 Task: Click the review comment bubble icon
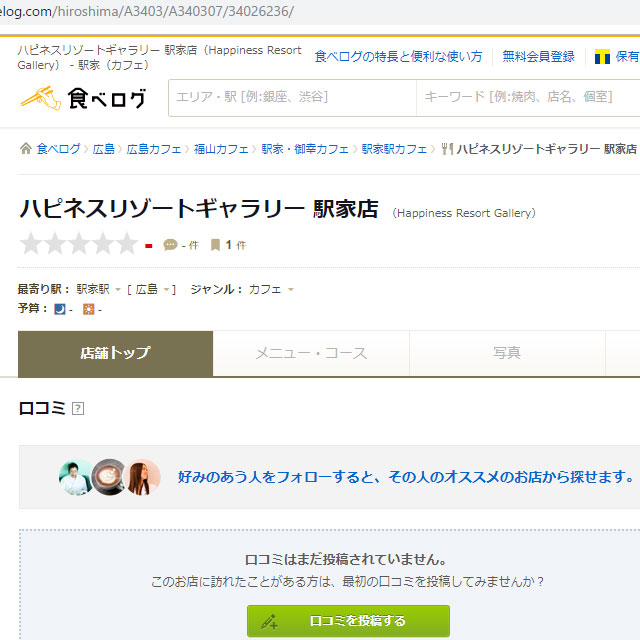click(170, 244)
